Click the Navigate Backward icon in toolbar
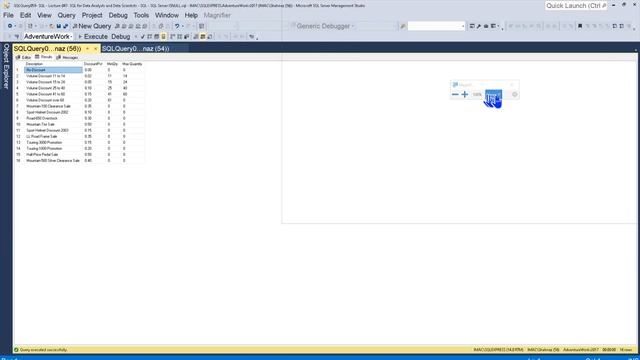The width and height of the screenshot is (640, 360). pos(10,26)
